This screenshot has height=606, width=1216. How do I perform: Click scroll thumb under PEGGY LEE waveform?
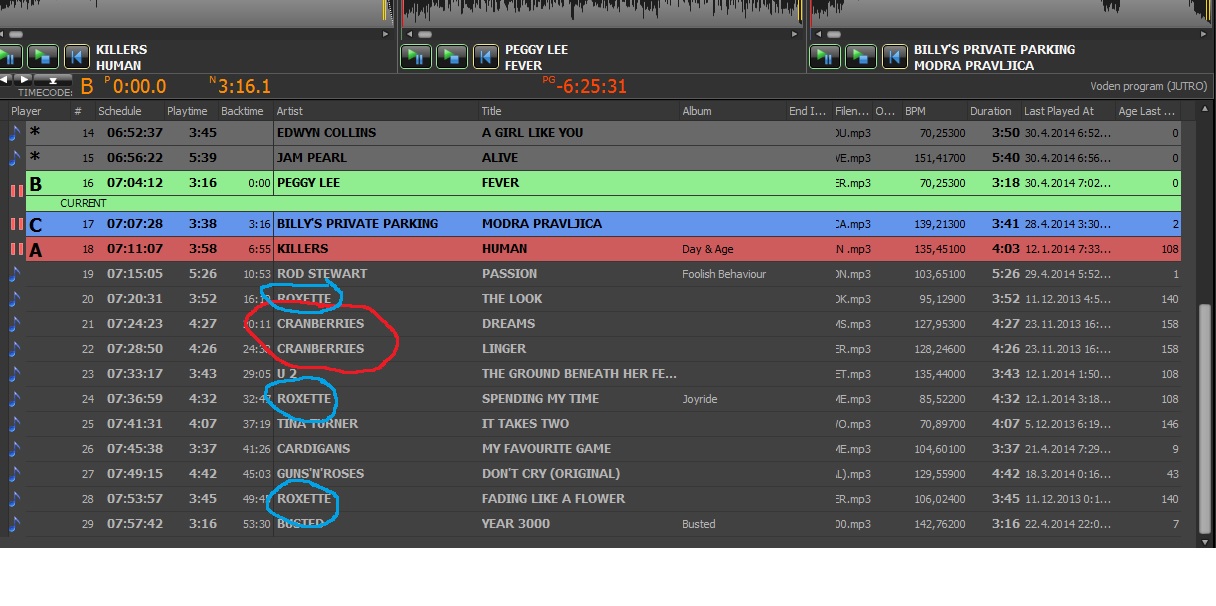pos(423,34)
